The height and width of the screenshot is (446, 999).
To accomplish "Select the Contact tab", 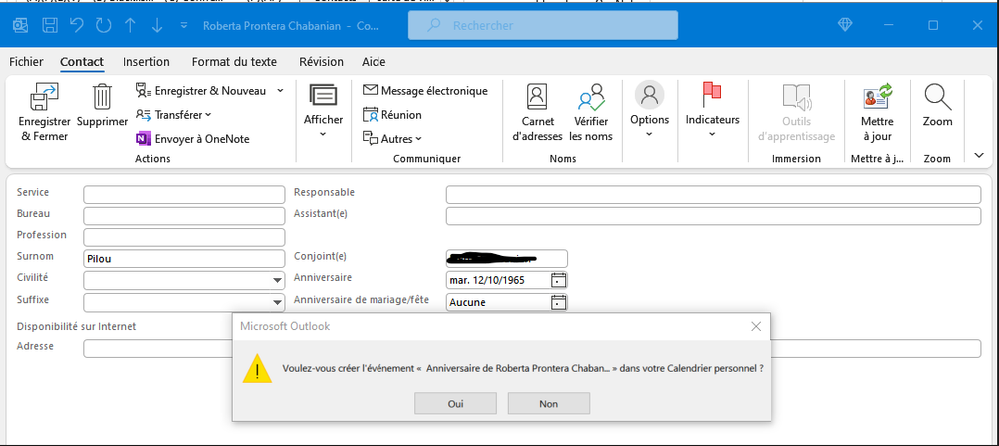I will coord(82,62).
